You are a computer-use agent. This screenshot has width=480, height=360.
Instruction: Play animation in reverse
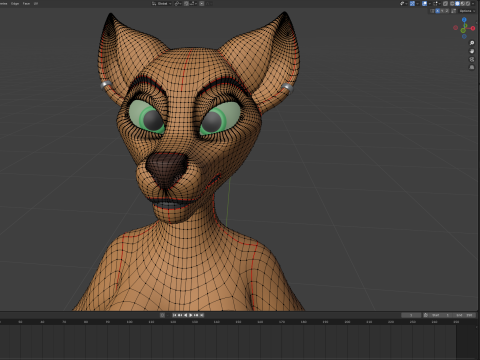(x=186, y=315)
